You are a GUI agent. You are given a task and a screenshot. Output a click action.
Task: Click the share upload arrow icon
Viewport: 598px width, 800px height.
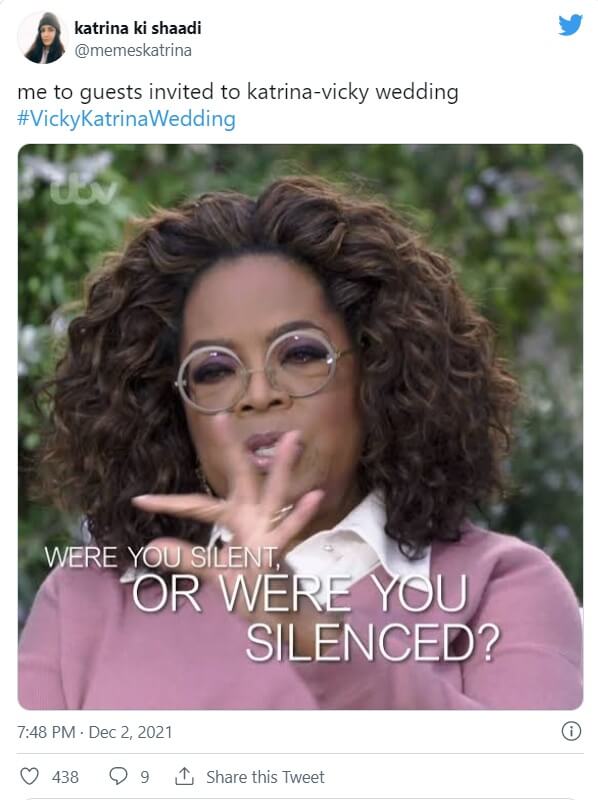pos(184,776)
